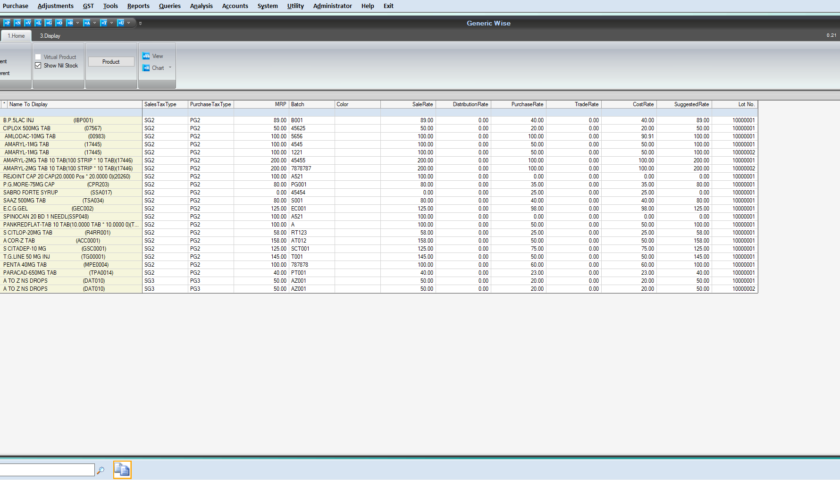Screen dimensions: 840x480
Task: Select the SABRO FORTE SYRUP row
Action: 379,192
